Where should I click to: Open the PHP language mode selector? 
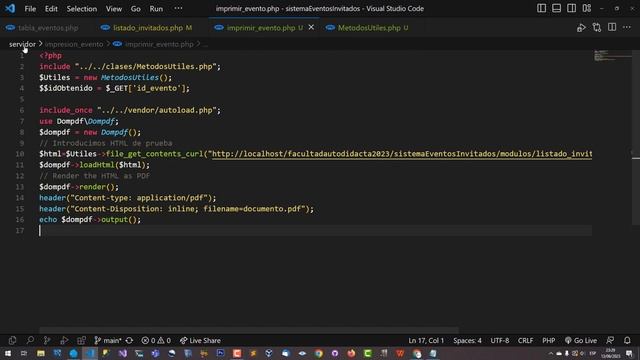pos(548,340)
